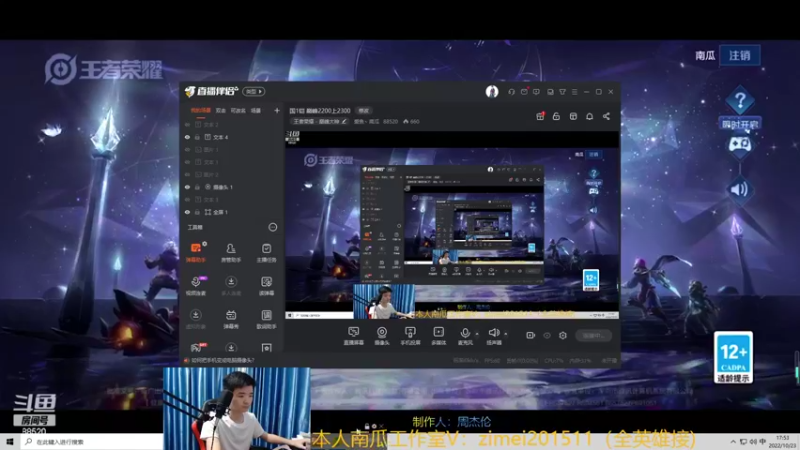Open the user avatar in title bar
This screenshot has width=800, height=450.
(x=492, y=92)
